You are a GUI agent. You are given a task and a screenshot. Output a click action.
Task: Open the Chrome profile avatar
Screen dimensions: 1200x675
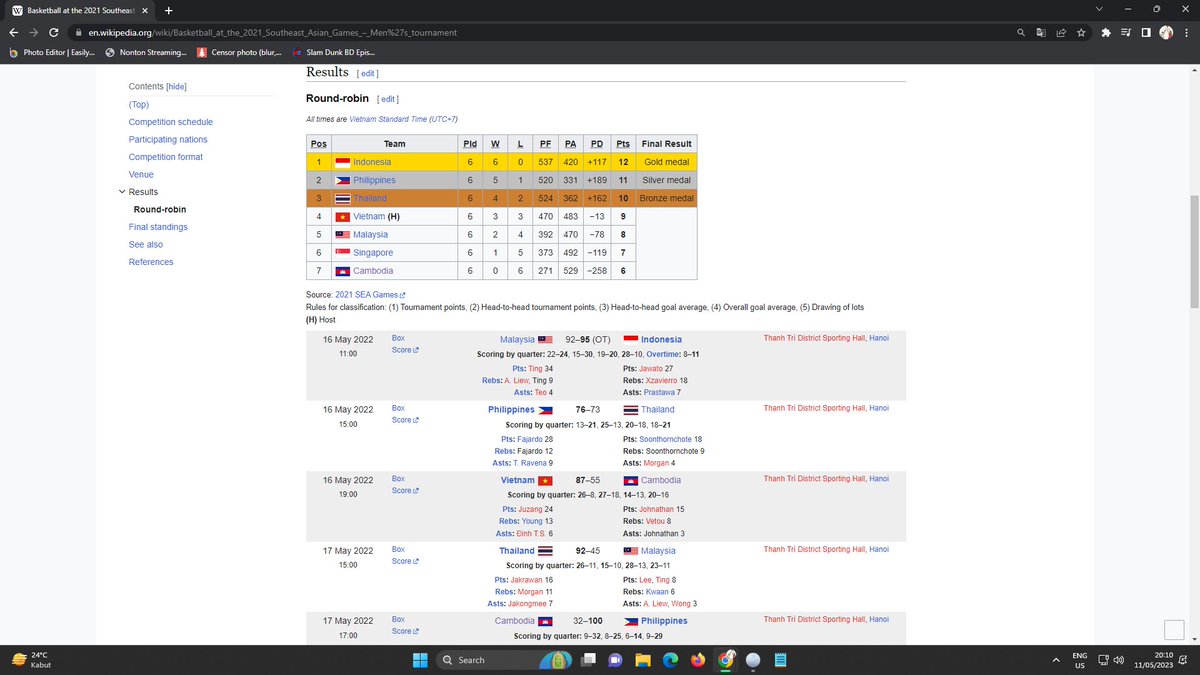1166,32
